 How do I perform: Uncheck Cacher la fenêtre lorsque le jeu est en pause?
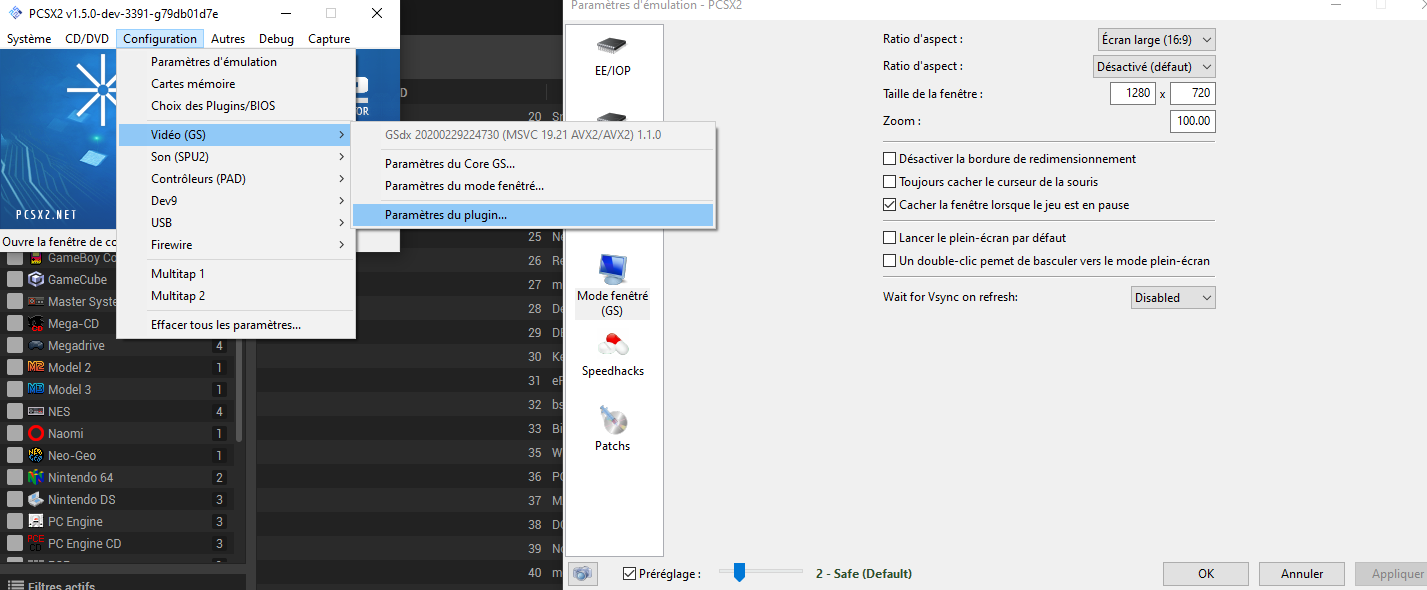[x=890, y=205]
